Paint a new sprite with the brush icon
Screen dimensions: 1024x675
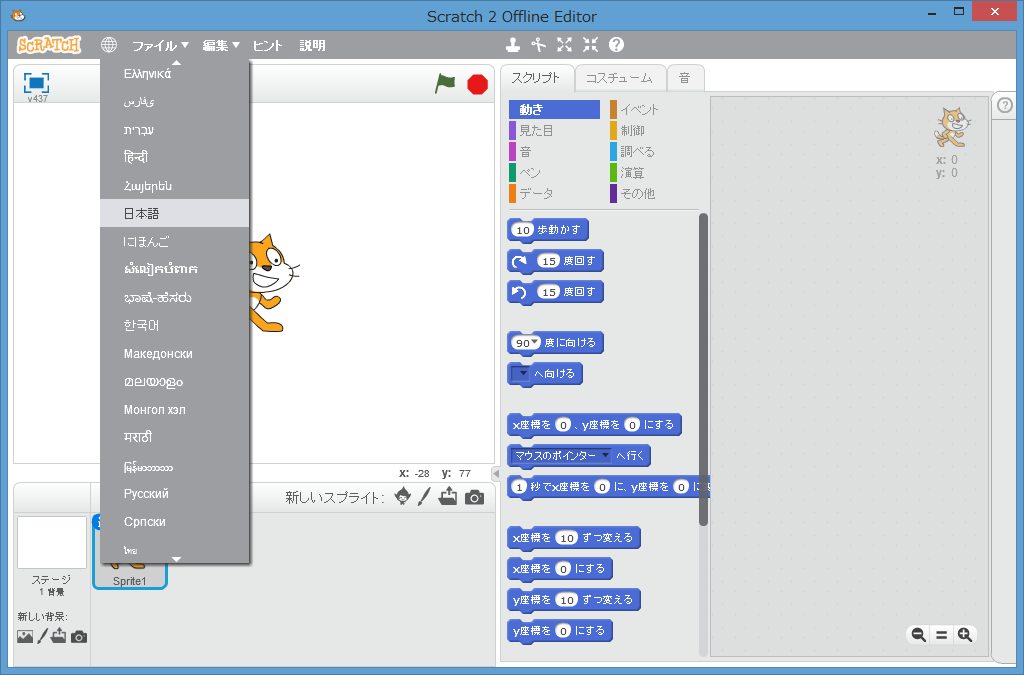tap(424, 497)
